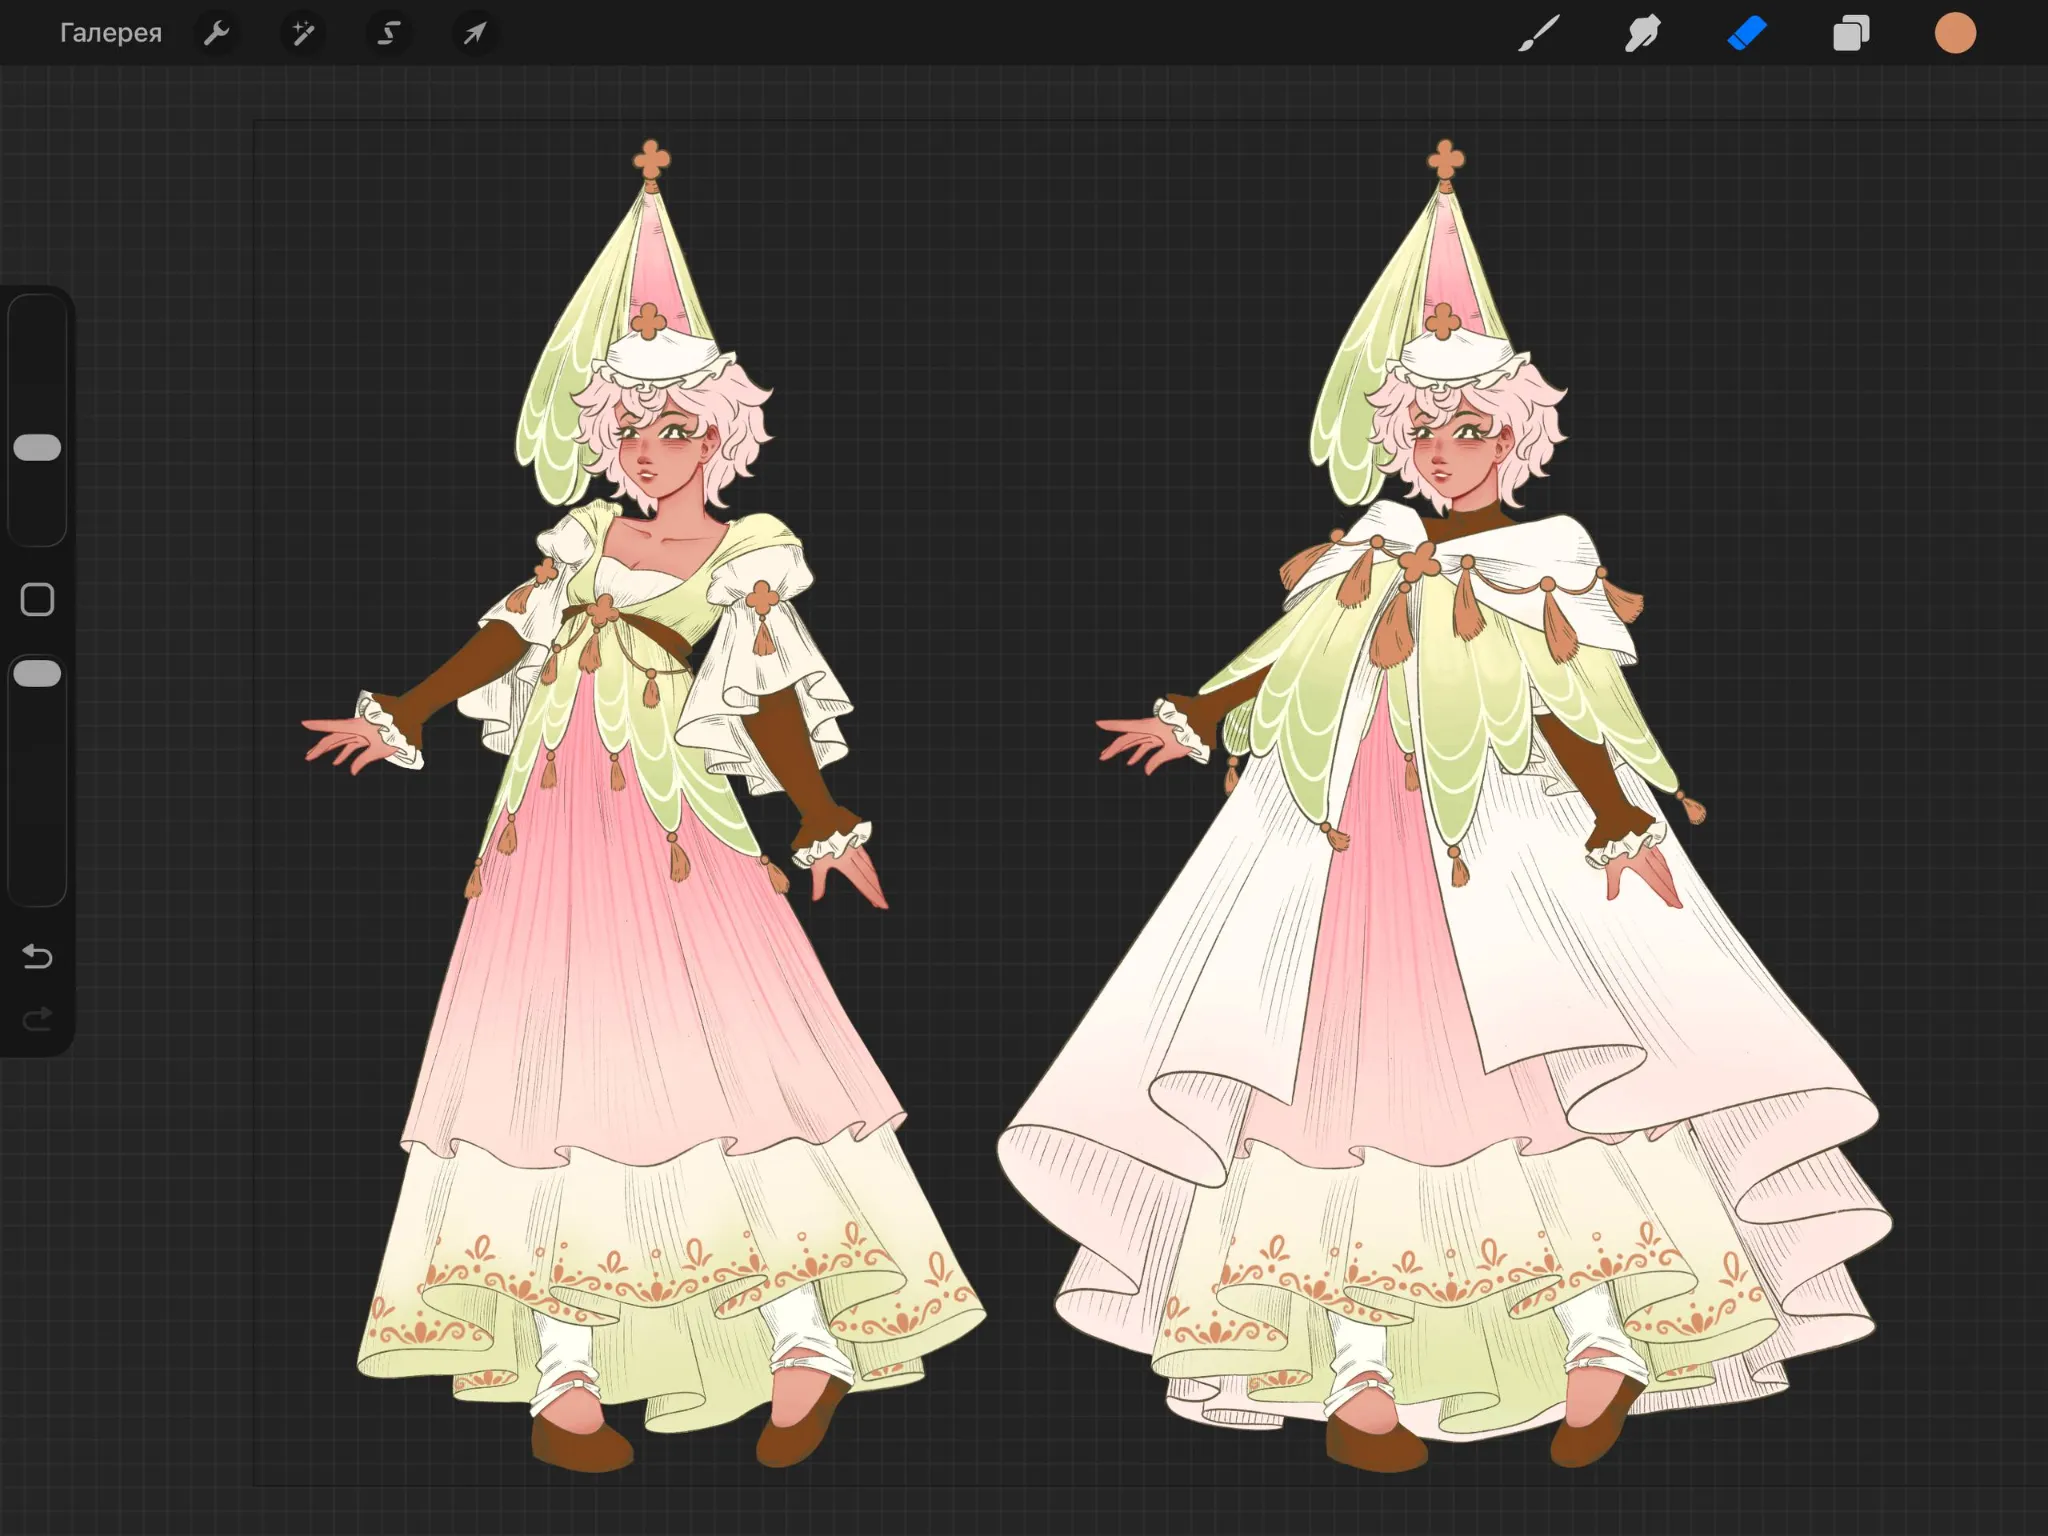Open the Actions wrench menu

(x=217, y=33)
